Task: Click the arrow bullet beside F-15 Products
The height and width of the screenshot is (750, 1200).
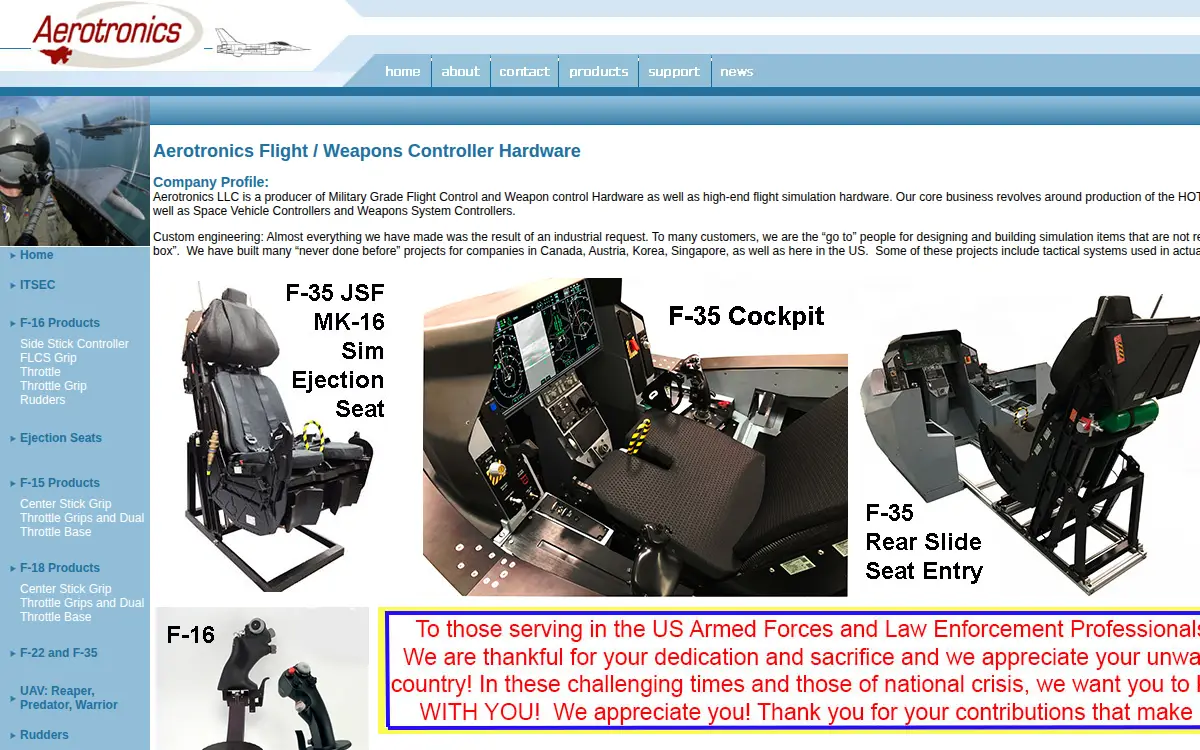Action: [x=13, y=484]
